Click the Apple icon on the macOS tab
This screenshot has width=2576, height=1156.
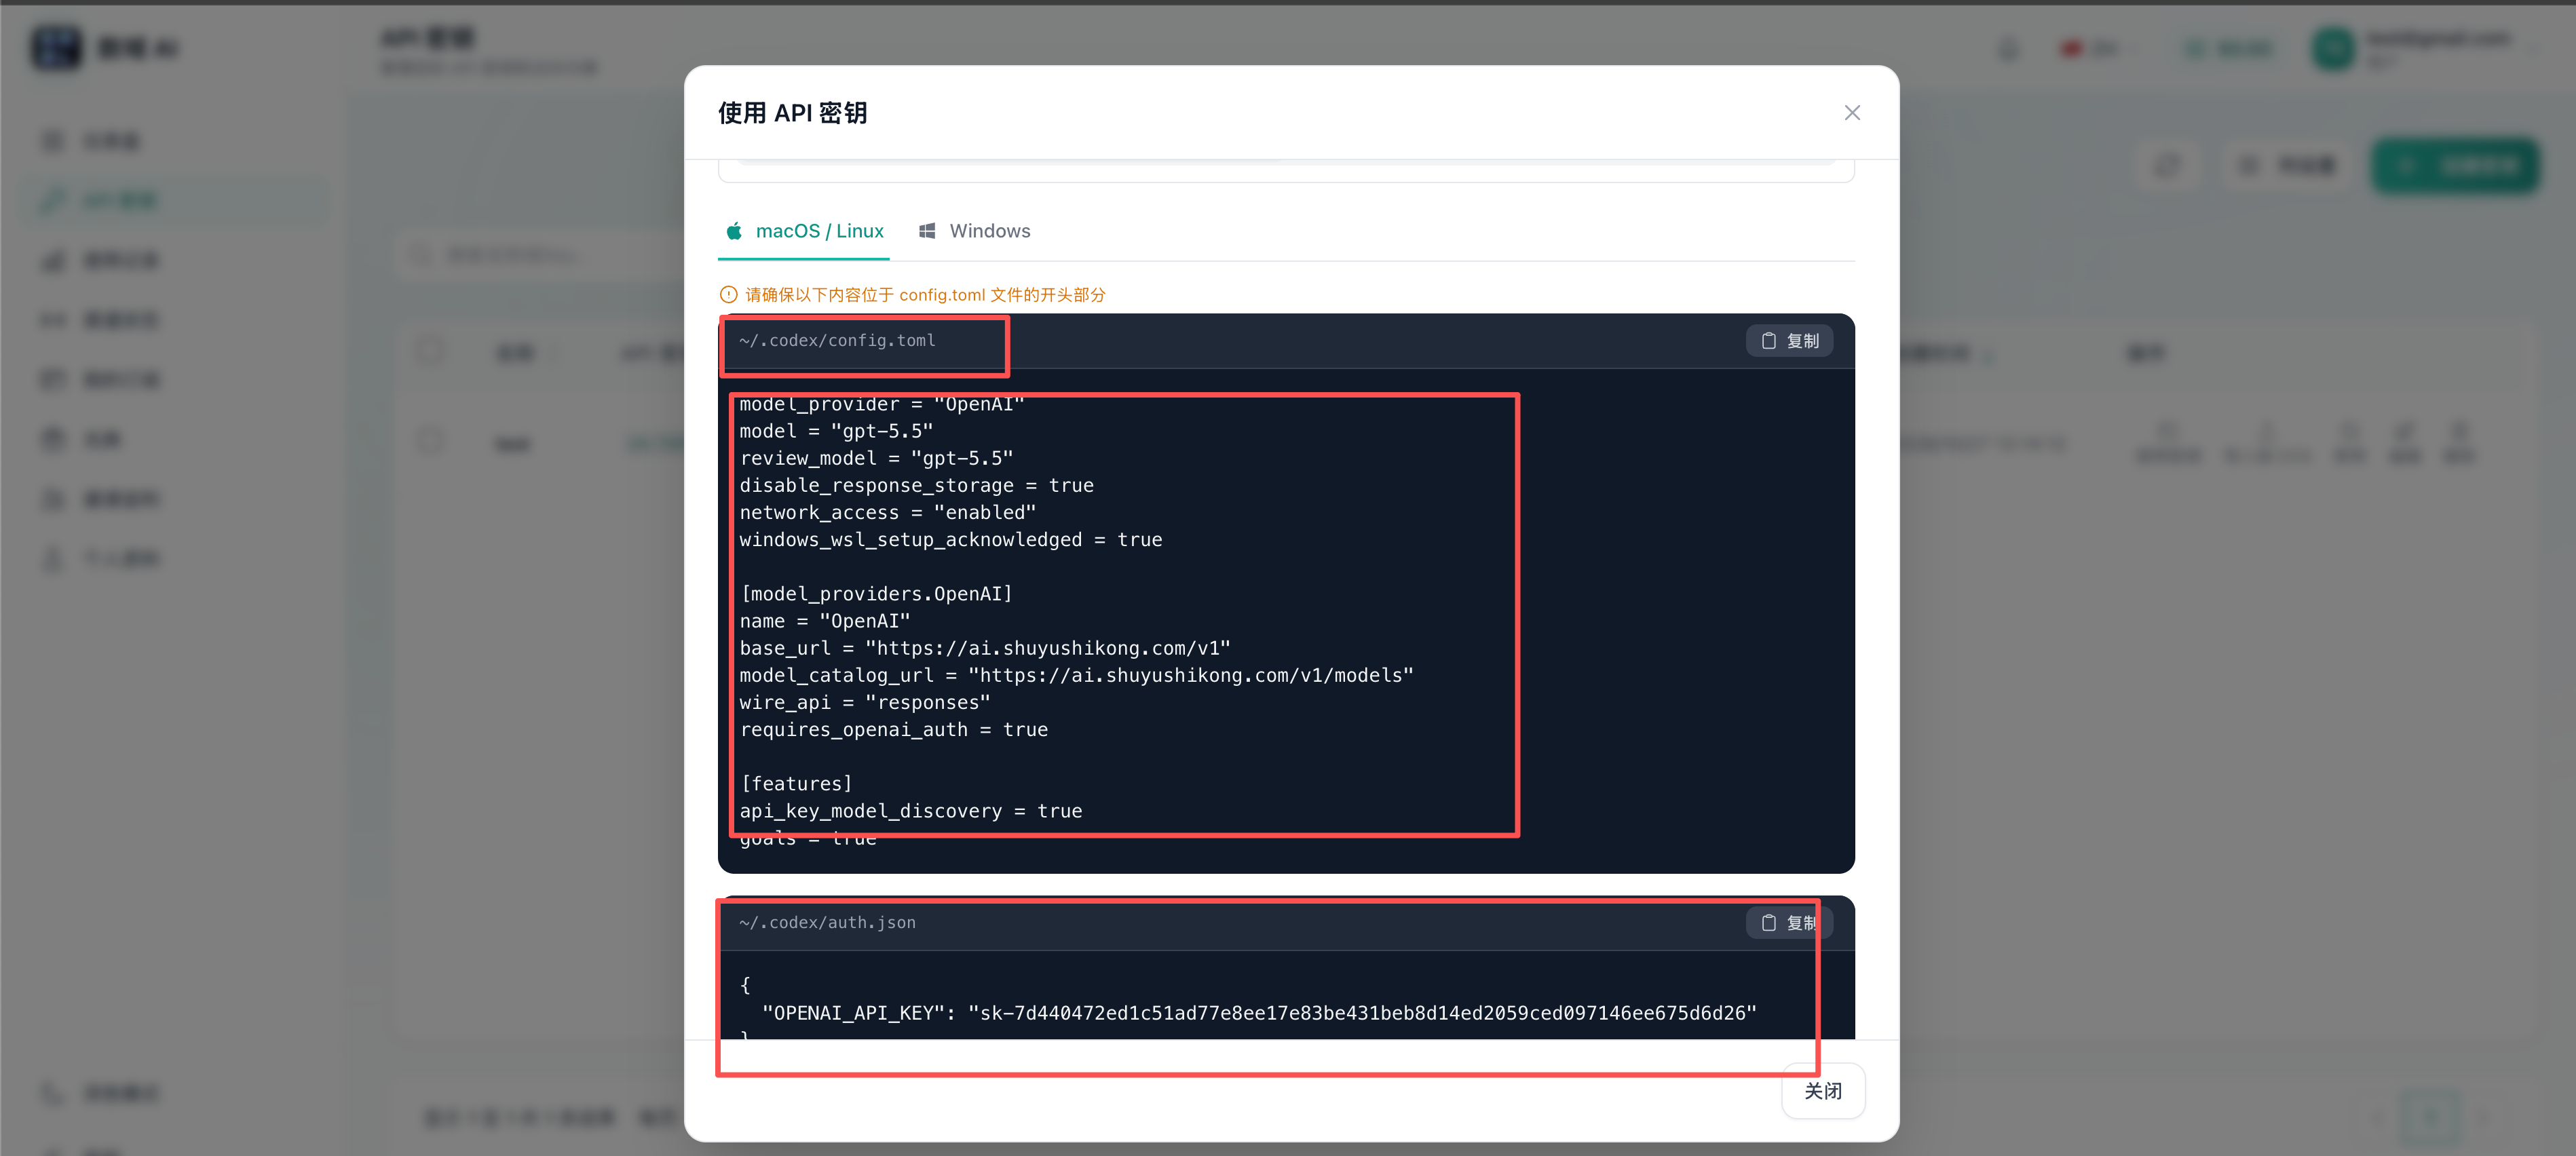[x=734, y=231]
